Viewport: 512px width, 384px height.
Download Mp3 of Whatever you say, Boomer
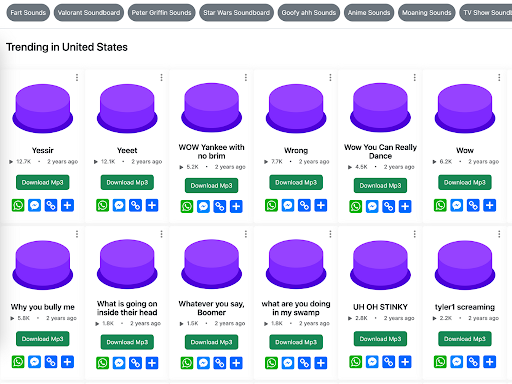point(211,342)
